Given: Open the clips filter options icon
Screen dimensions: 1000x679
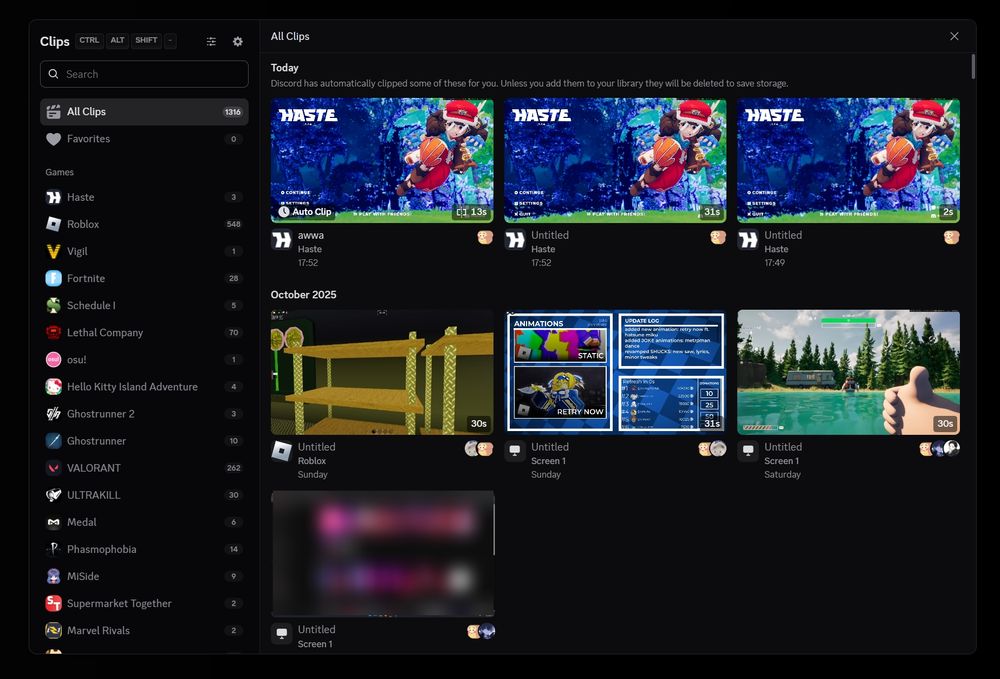Looking at the screenshot, I should click(211, 41).
